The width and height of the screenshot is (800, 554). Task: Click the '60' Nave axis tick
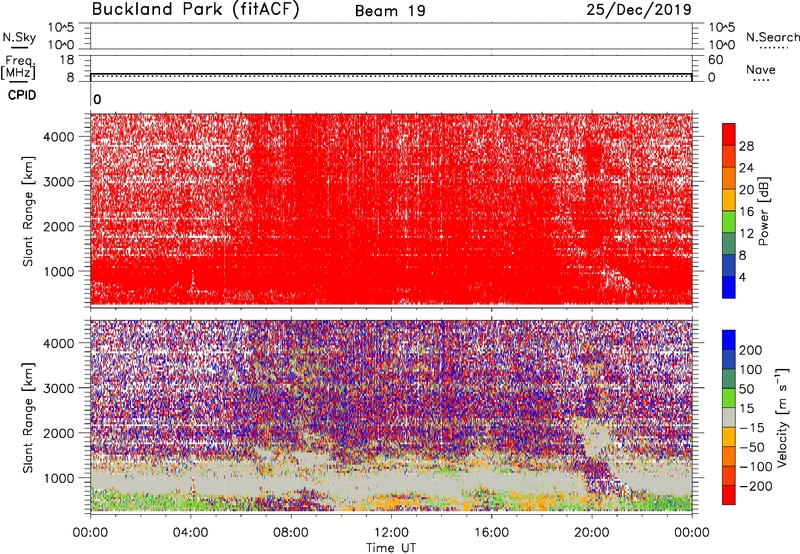tap(716, 60)
